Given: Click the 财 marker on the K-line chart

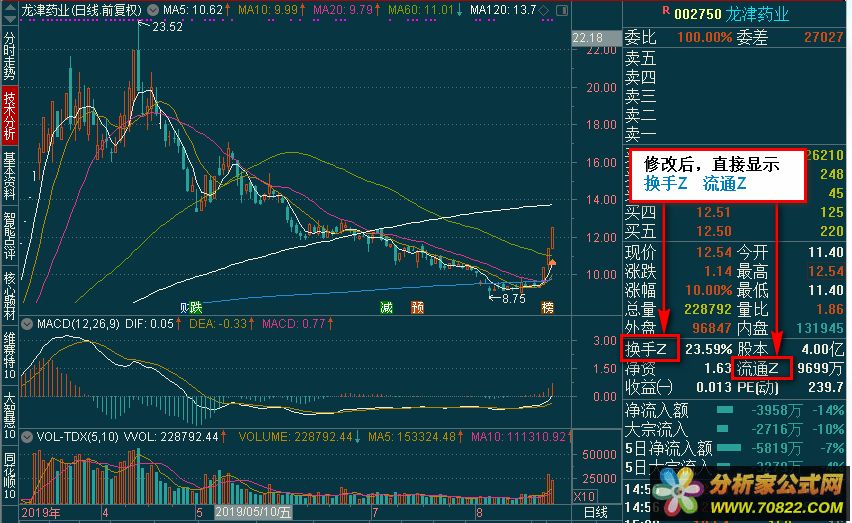Looking at the screenshot, I should [x=184, y=308].
